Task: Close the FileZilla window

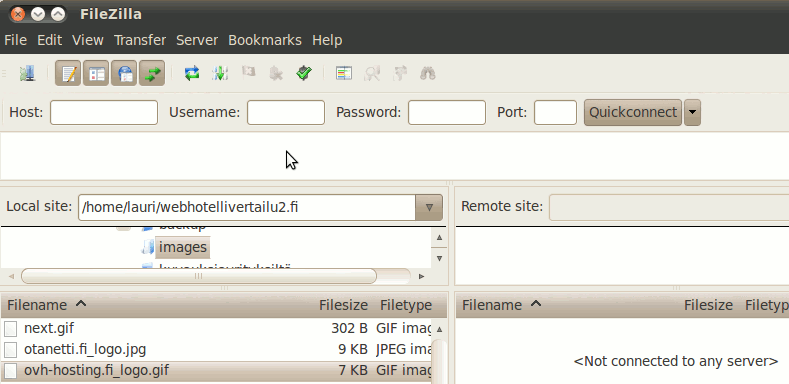Action: coord(18,14)
